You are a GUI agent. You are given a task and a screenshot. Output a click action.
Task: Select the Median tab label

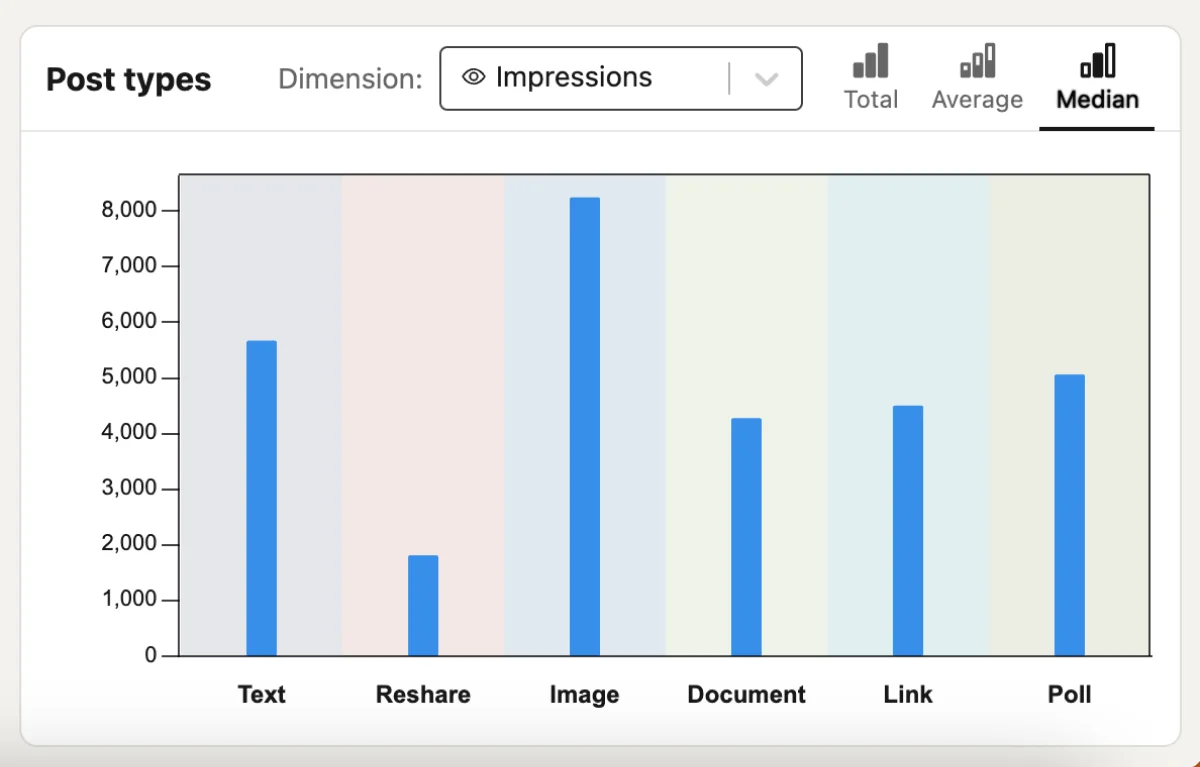coord(1097,100)
